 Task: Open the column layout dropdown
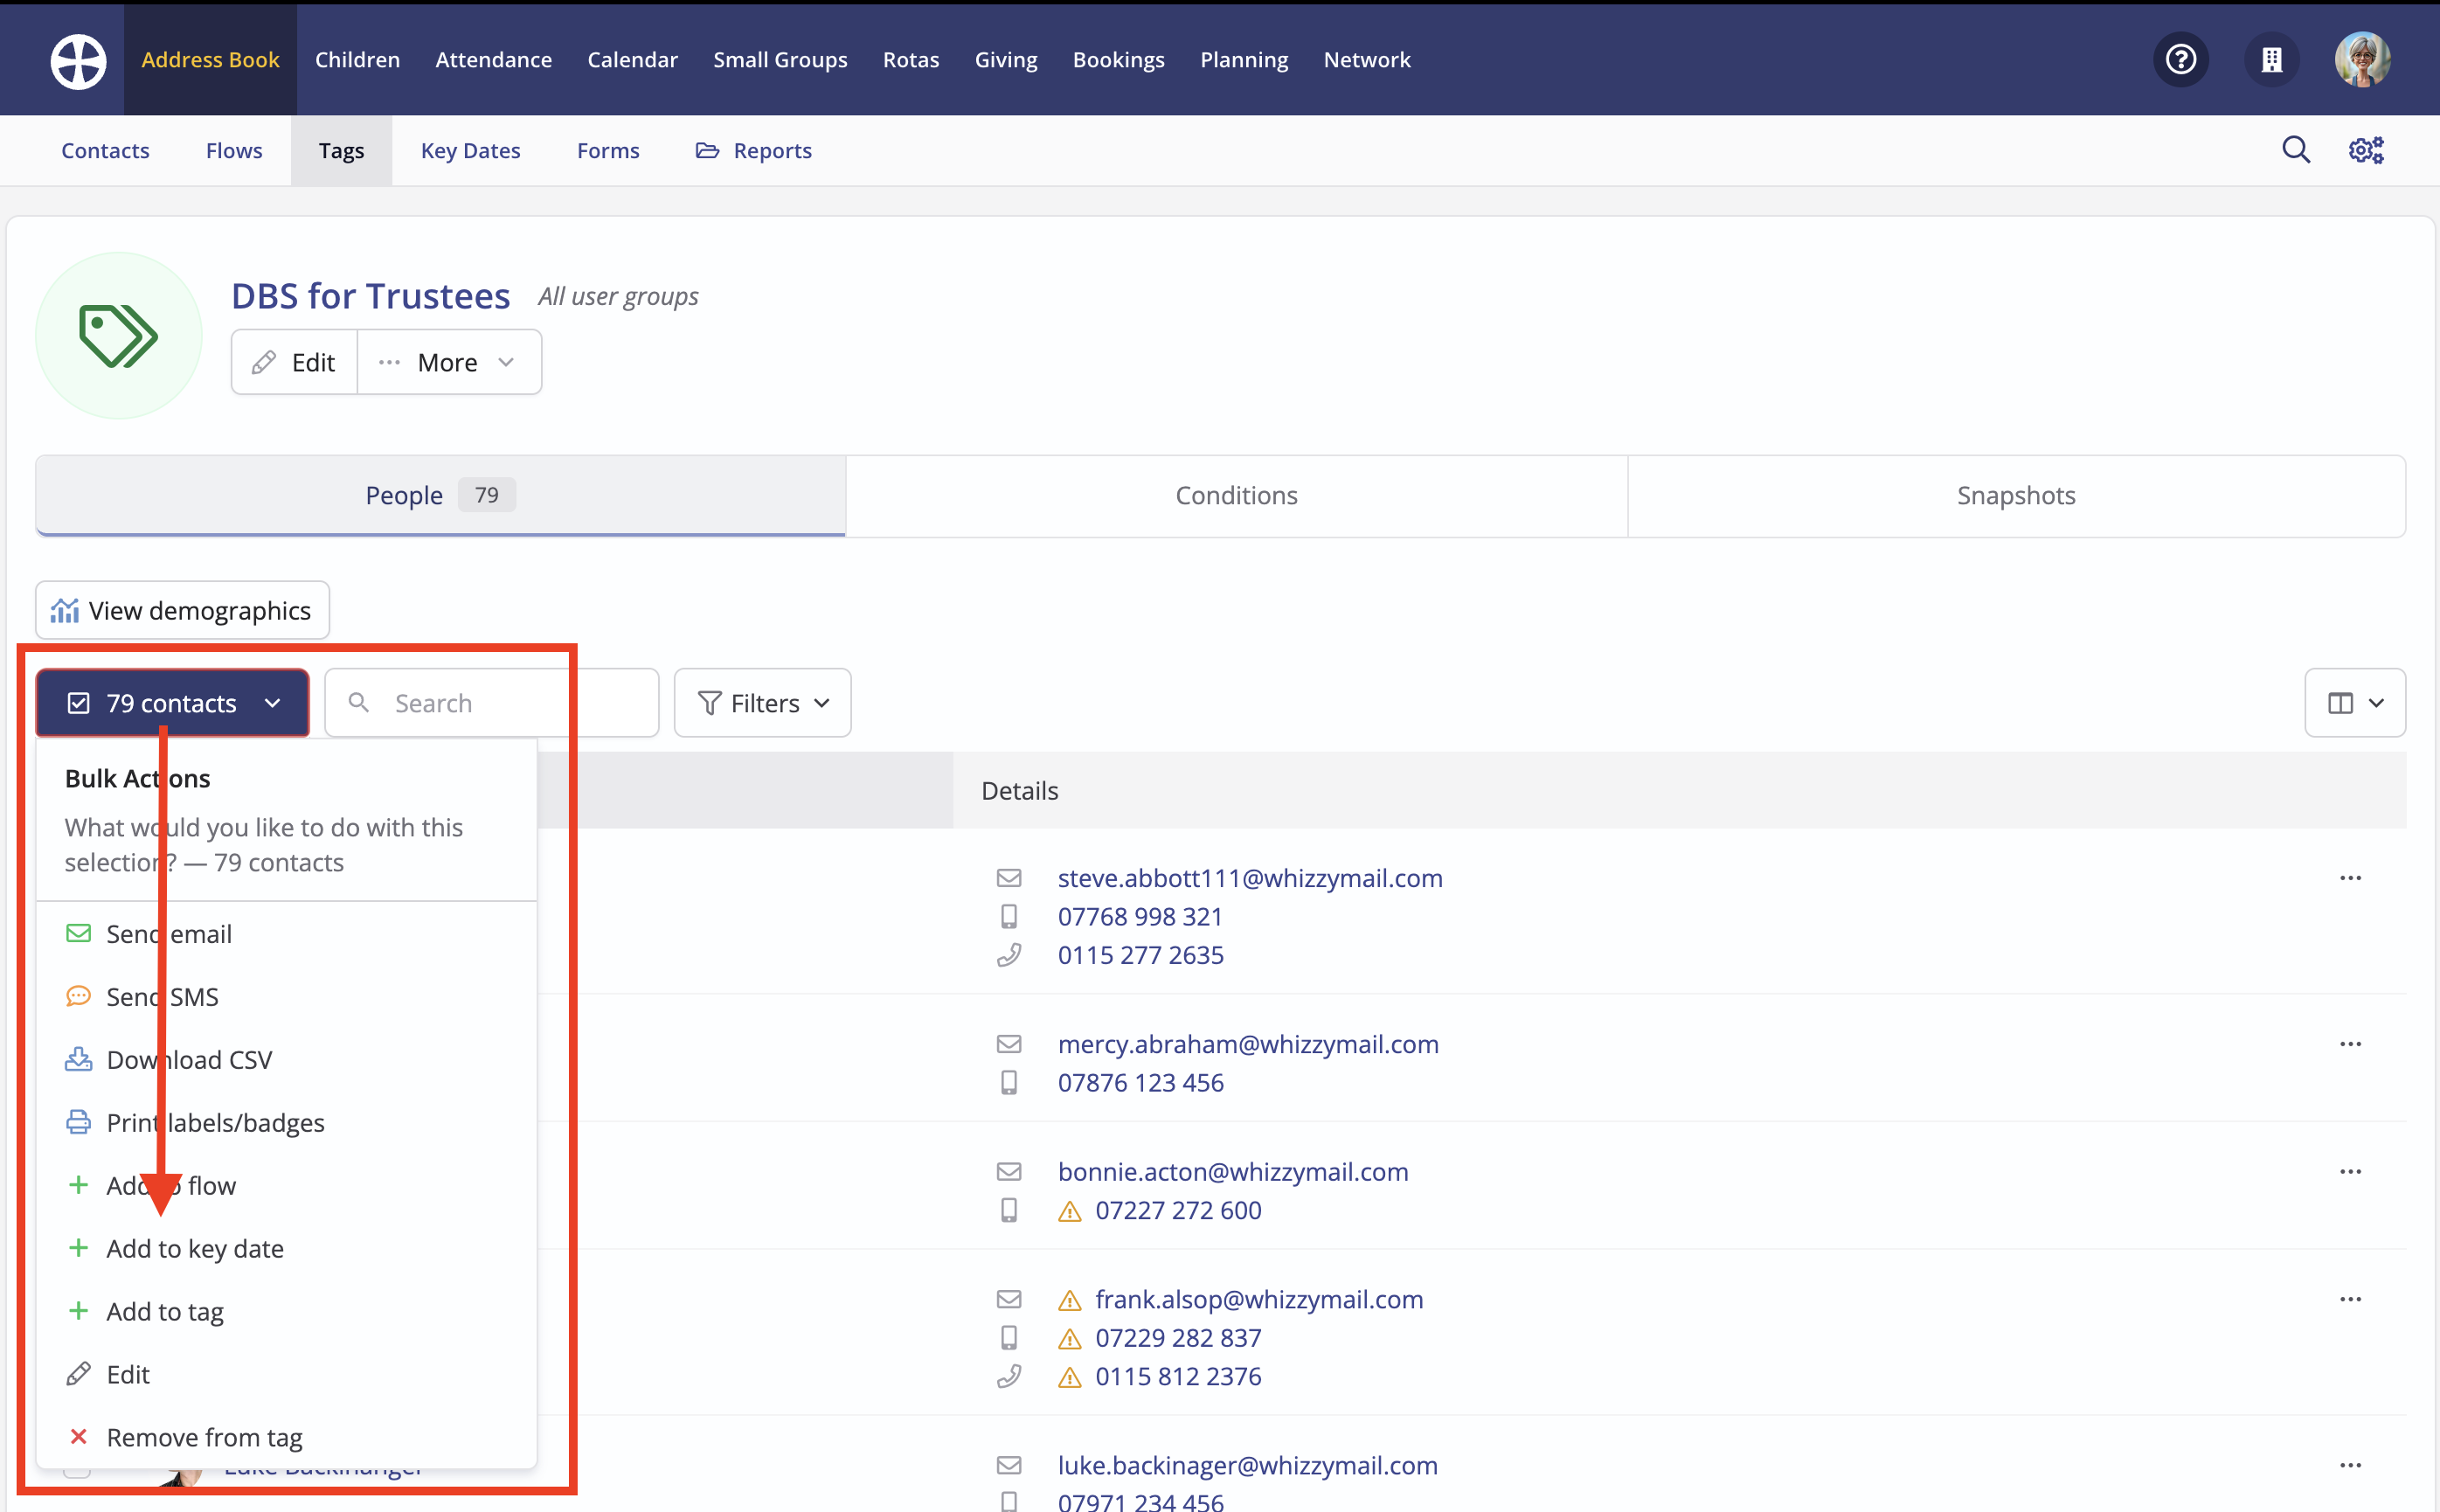click(x=2354, y=703)
